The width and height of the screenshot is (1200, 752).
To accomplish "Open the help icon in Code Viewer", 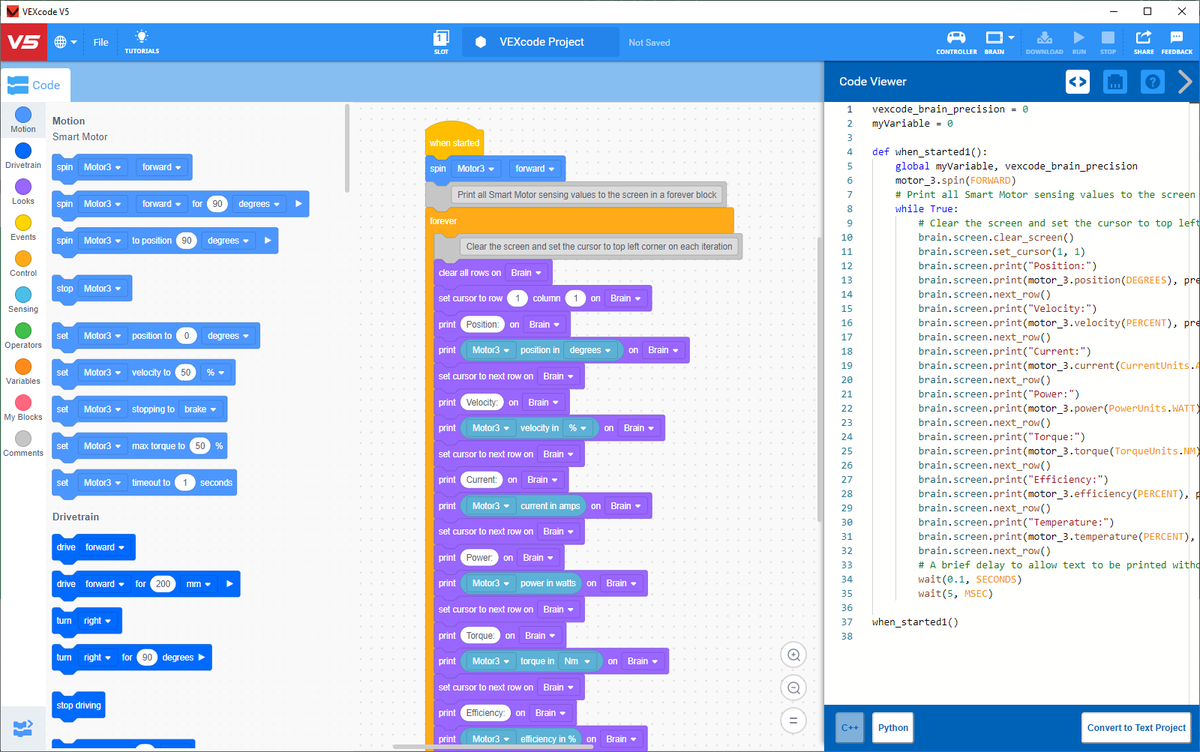I will 1152,81.
